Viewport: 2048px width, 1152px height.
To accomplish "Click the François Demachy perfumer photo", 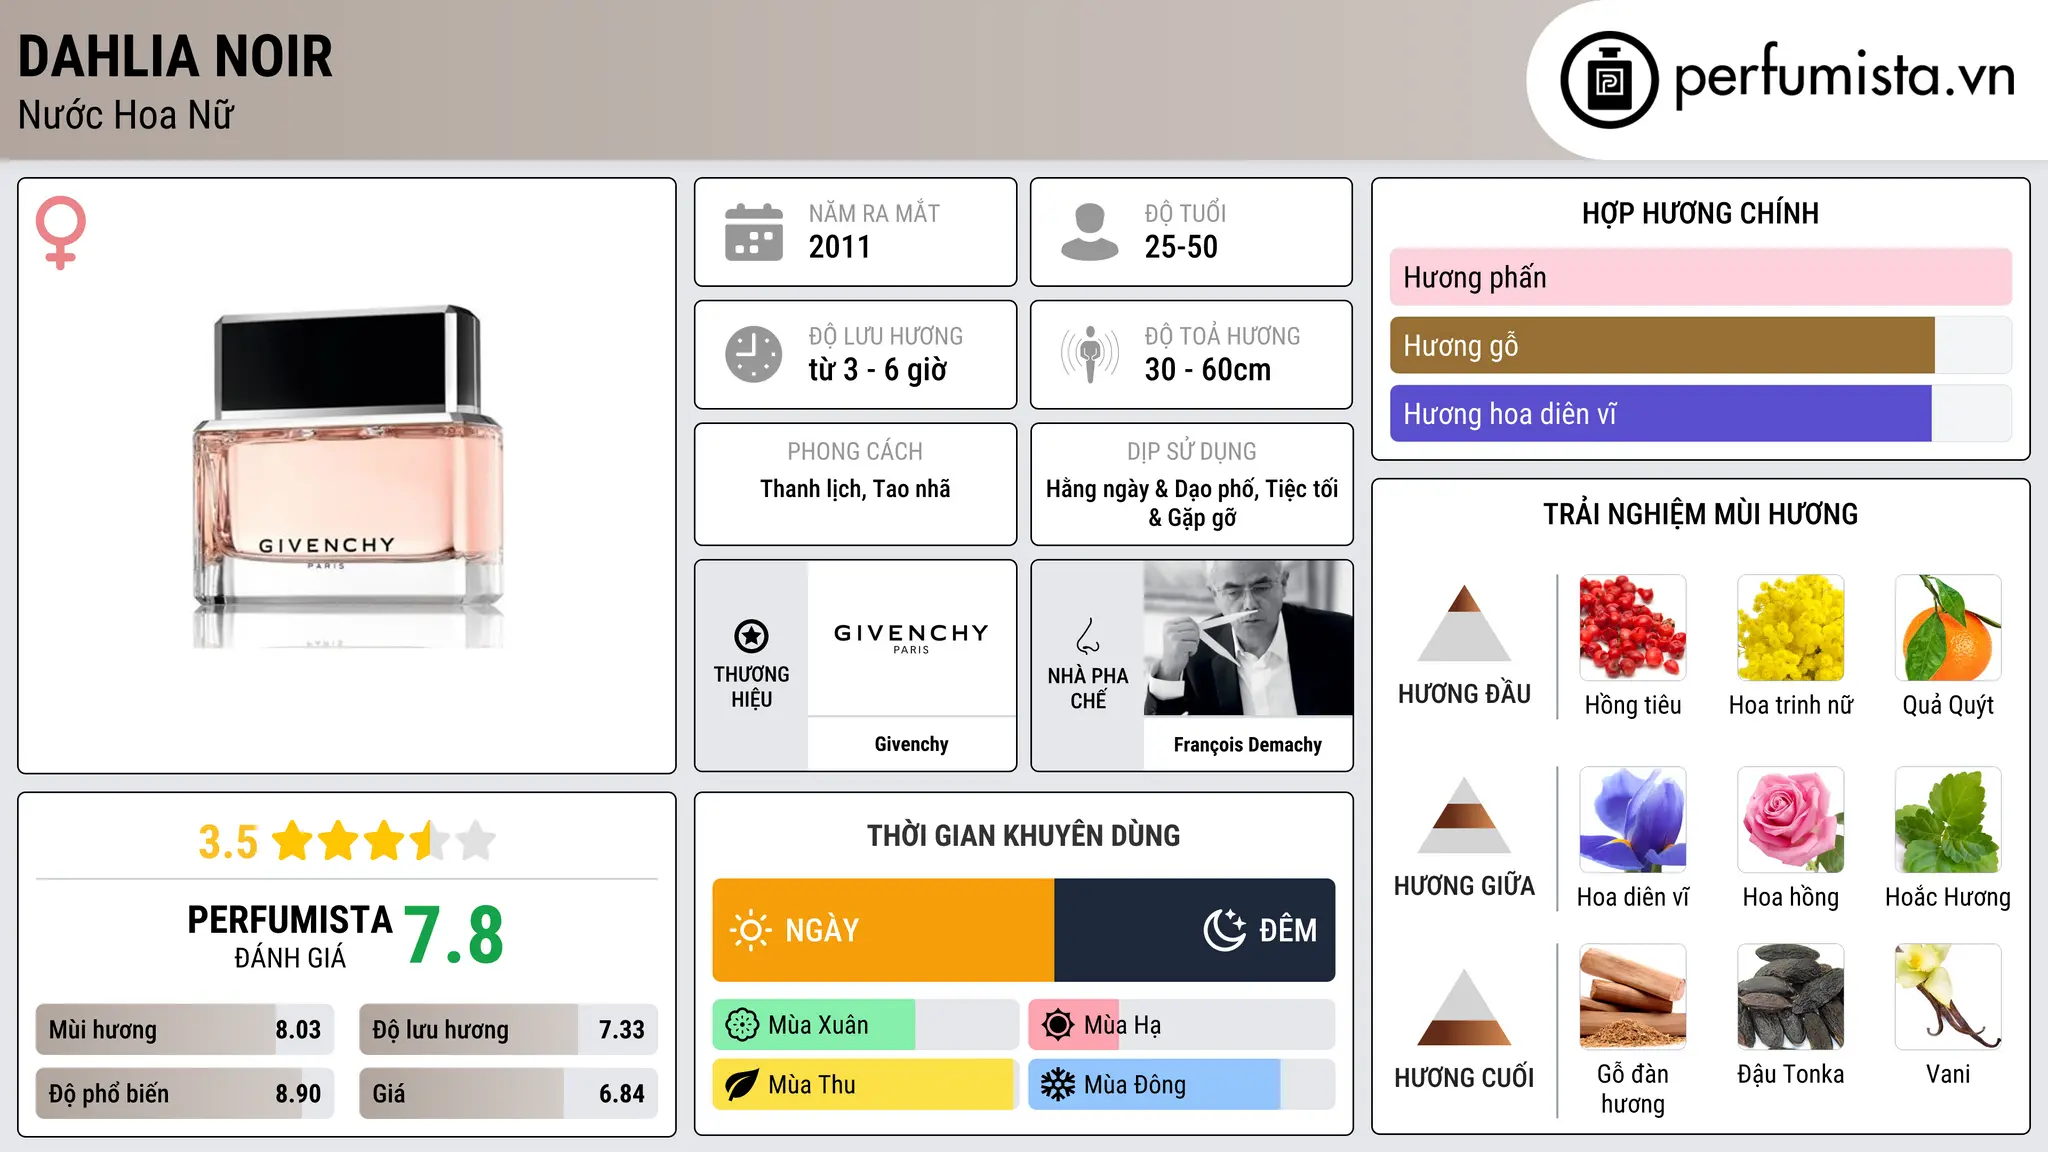I will (1248, 638).
